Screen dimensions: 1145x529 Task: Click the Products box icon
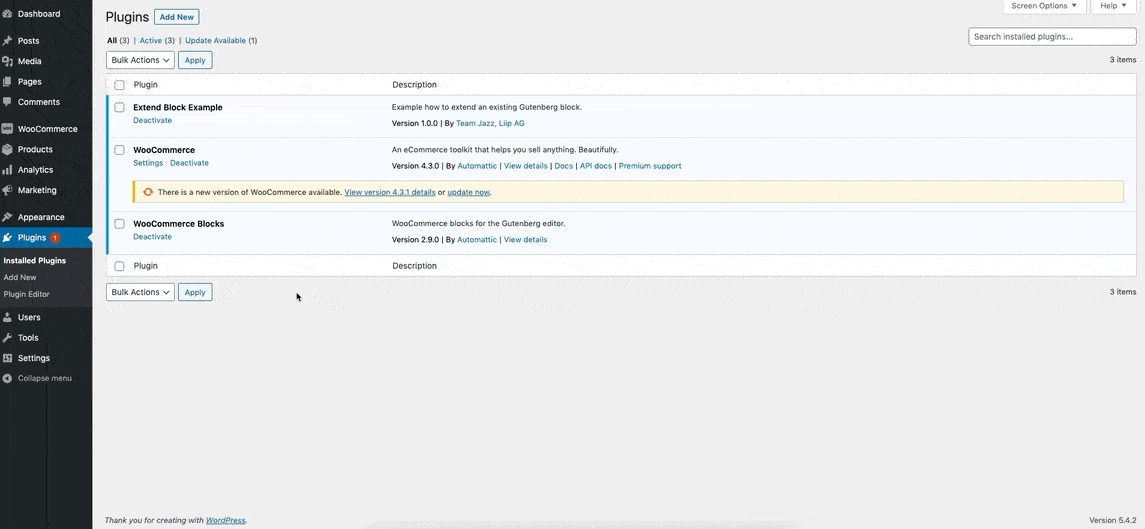click(7, 149)
